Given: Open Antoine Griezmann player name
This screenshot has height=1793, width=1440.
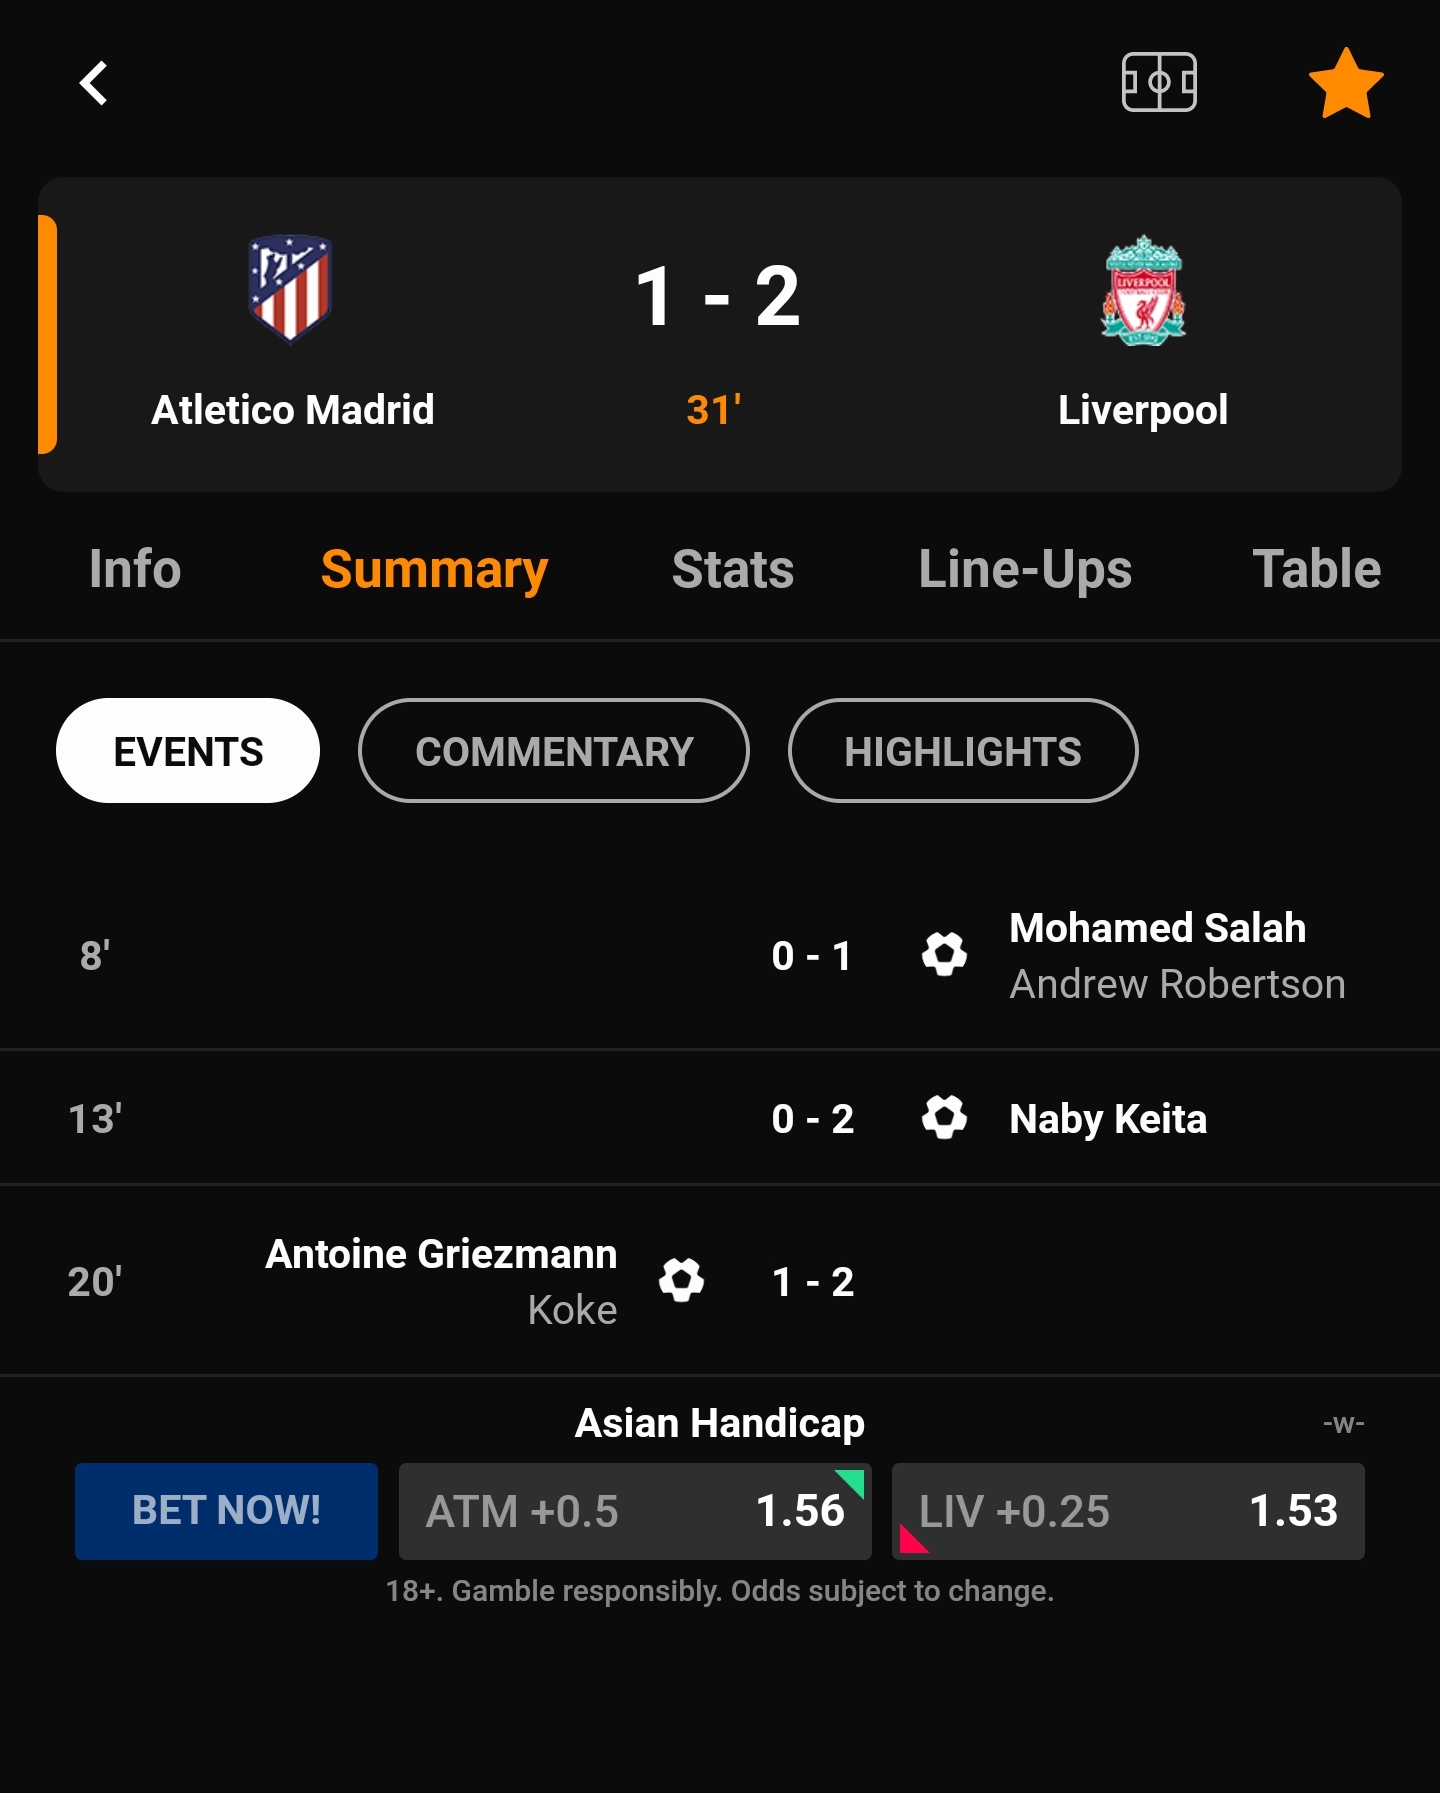Looking at the screenshot, I should pos(441,1254).
